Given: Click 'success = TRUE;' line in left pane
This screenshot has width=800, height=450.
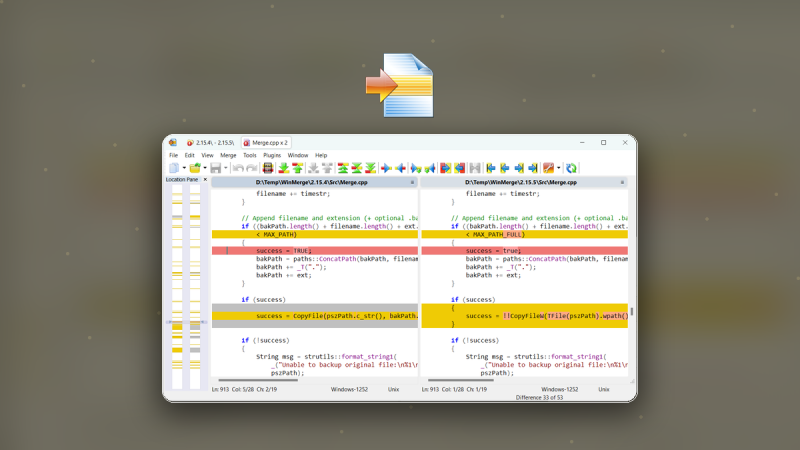Looking at the screenshot, I should pos(315,251).
